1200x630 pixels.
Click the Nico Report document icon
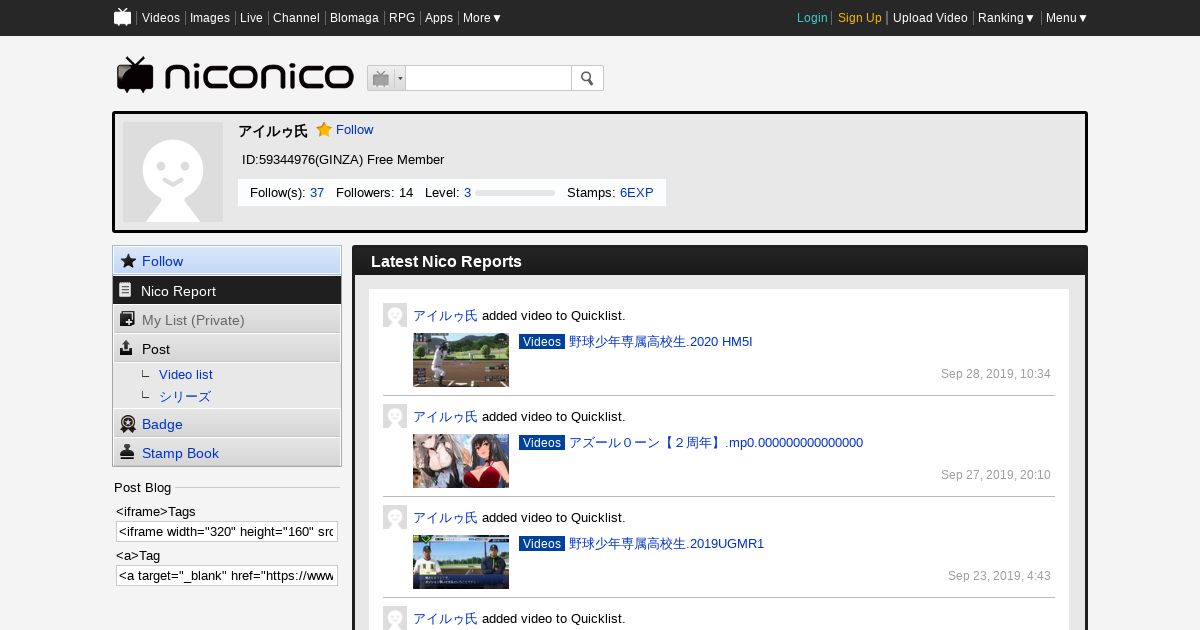click(x=126, y=290)
